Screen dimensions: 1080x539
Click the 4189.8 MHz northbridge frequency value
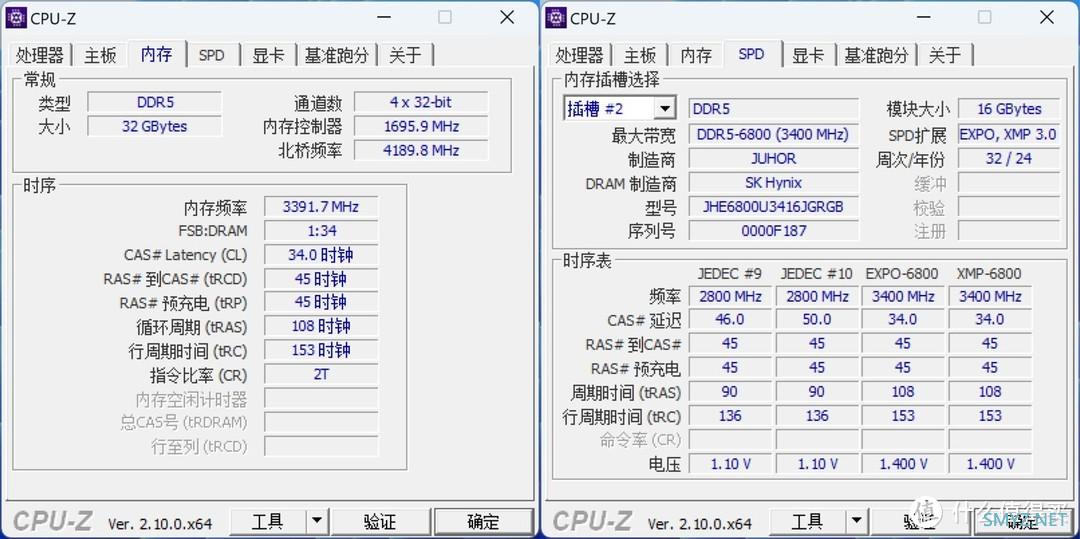pos(421,150)
